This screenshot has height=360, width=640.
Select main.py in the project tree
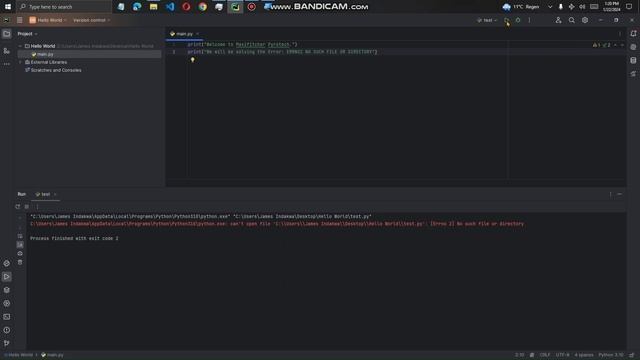(x=89, y=54)
